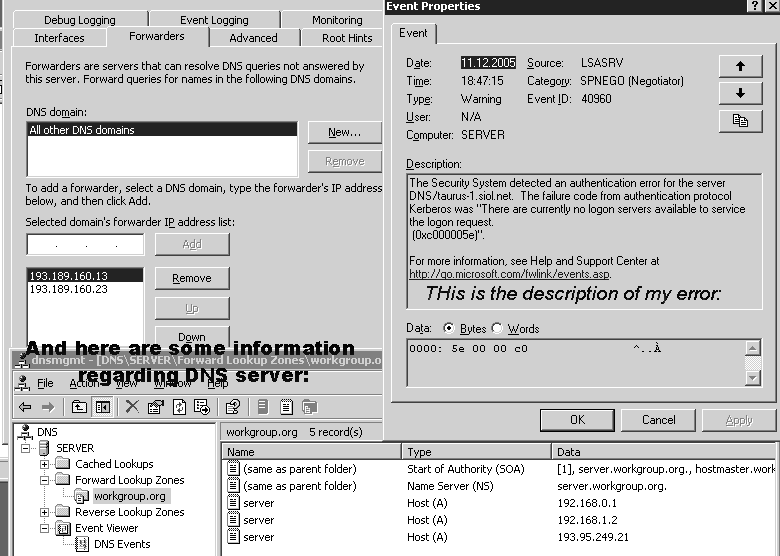Click the Refresh icon in dnsmgmt toolbar
This screenshot has width=780, height=556.
pos(179,407)
